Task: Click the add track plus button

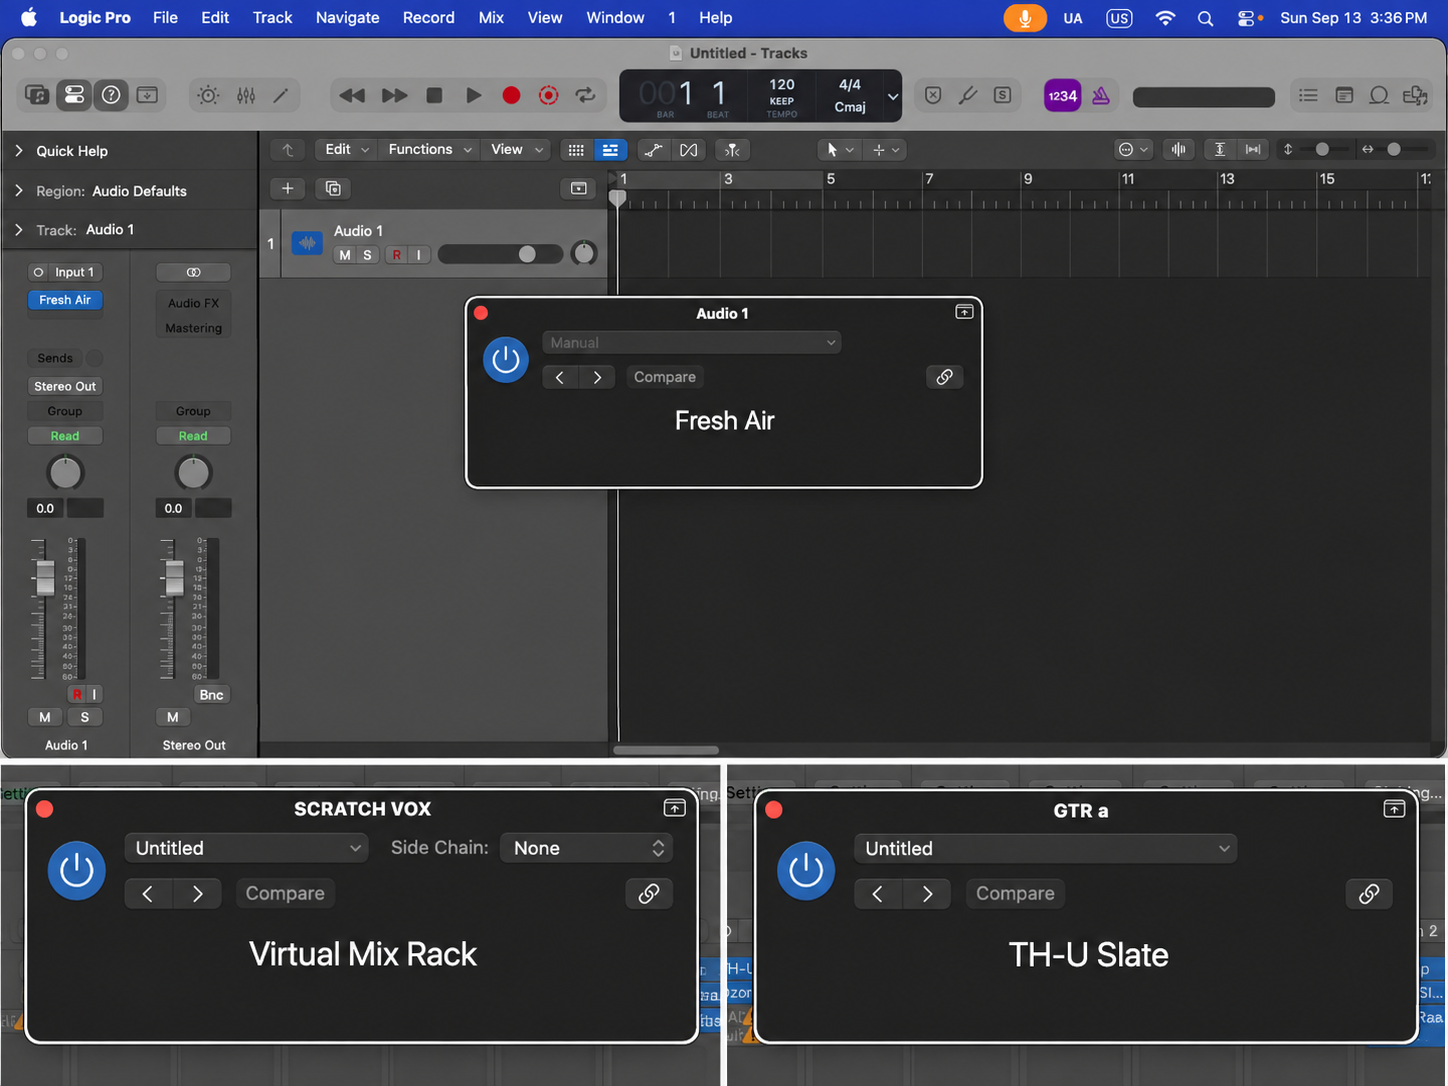Action: pos(287,188)
